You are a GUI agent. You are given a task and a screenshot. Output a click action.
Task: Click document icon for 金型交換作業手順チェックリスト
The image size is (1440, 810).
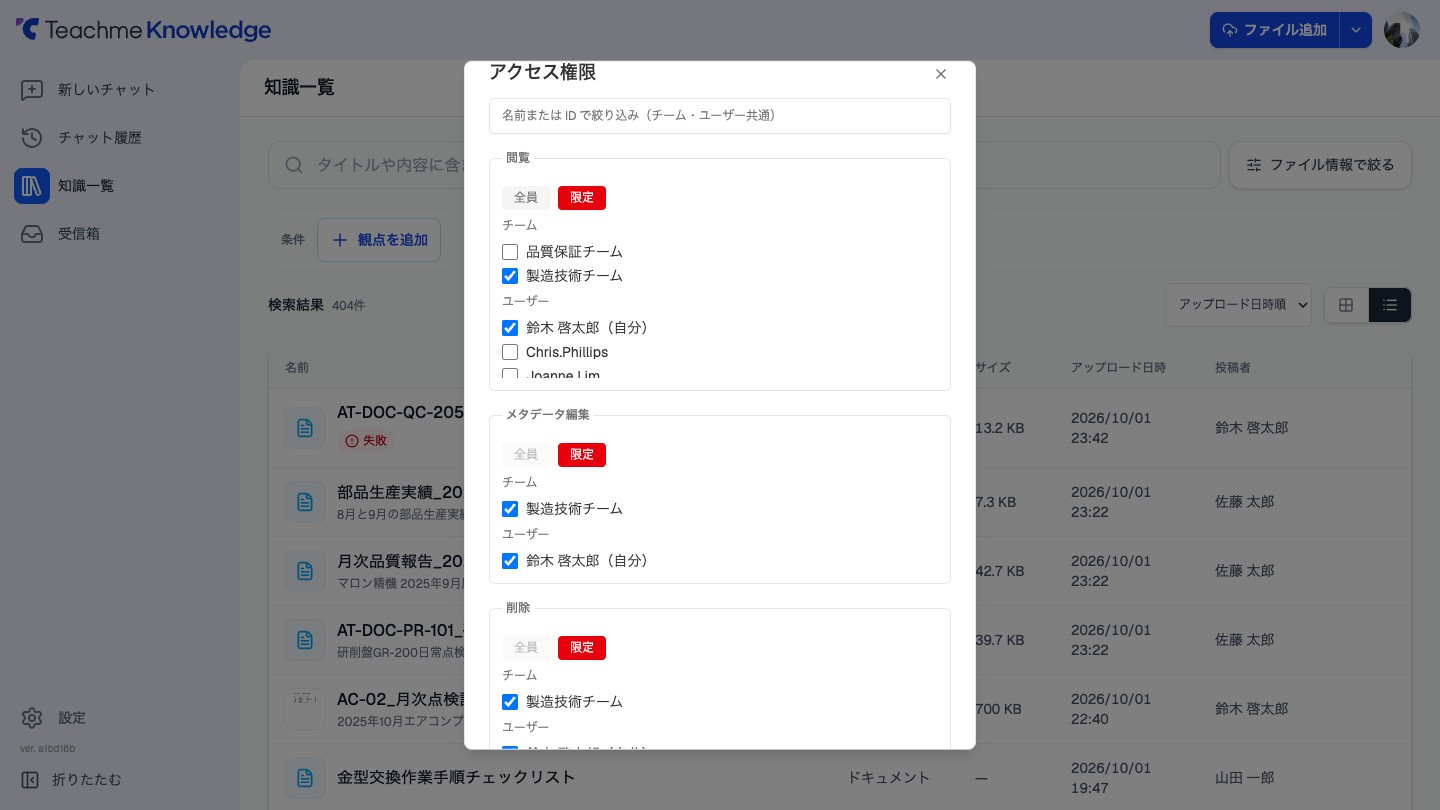pos(305,778)
